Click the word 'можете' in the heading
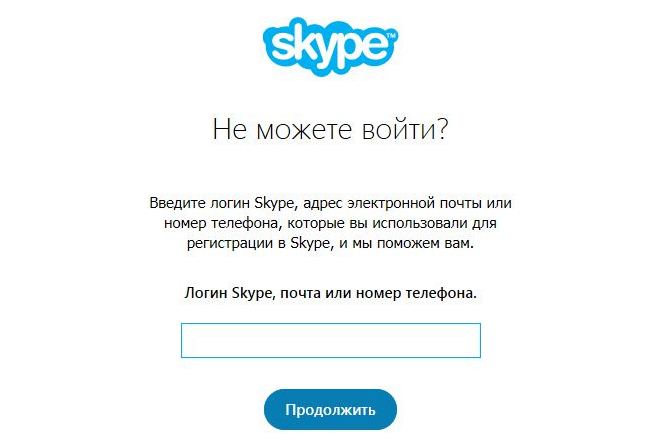Screen dimensions: 671x447 (304, 130)
